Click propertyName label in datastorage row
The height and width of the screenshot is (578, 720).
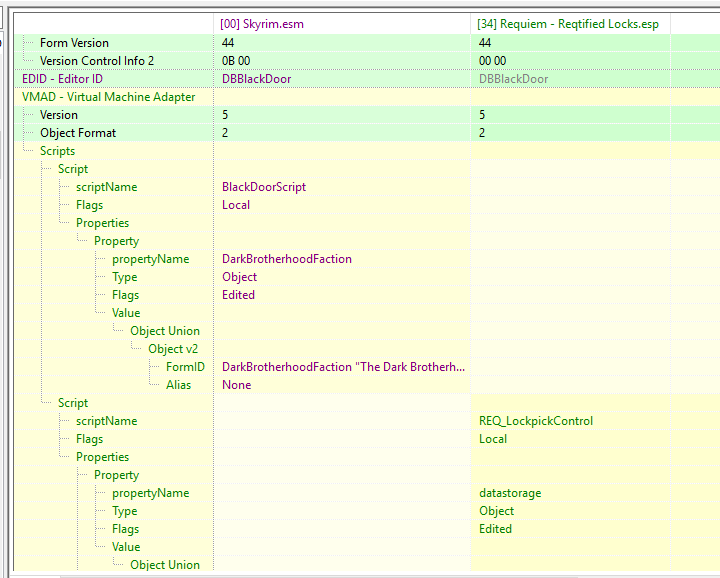[x=151, y=493]
